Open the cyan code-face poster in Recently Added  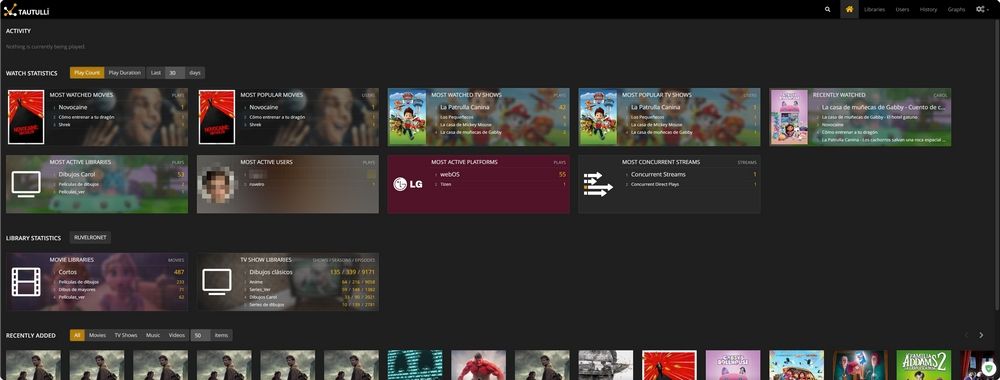tap(415, 365)
